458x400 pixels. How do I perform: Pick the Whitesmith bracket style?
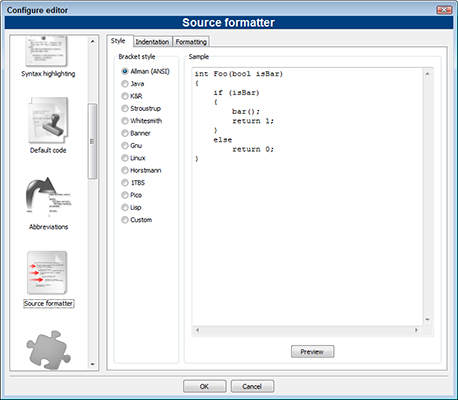pos(142,121)
